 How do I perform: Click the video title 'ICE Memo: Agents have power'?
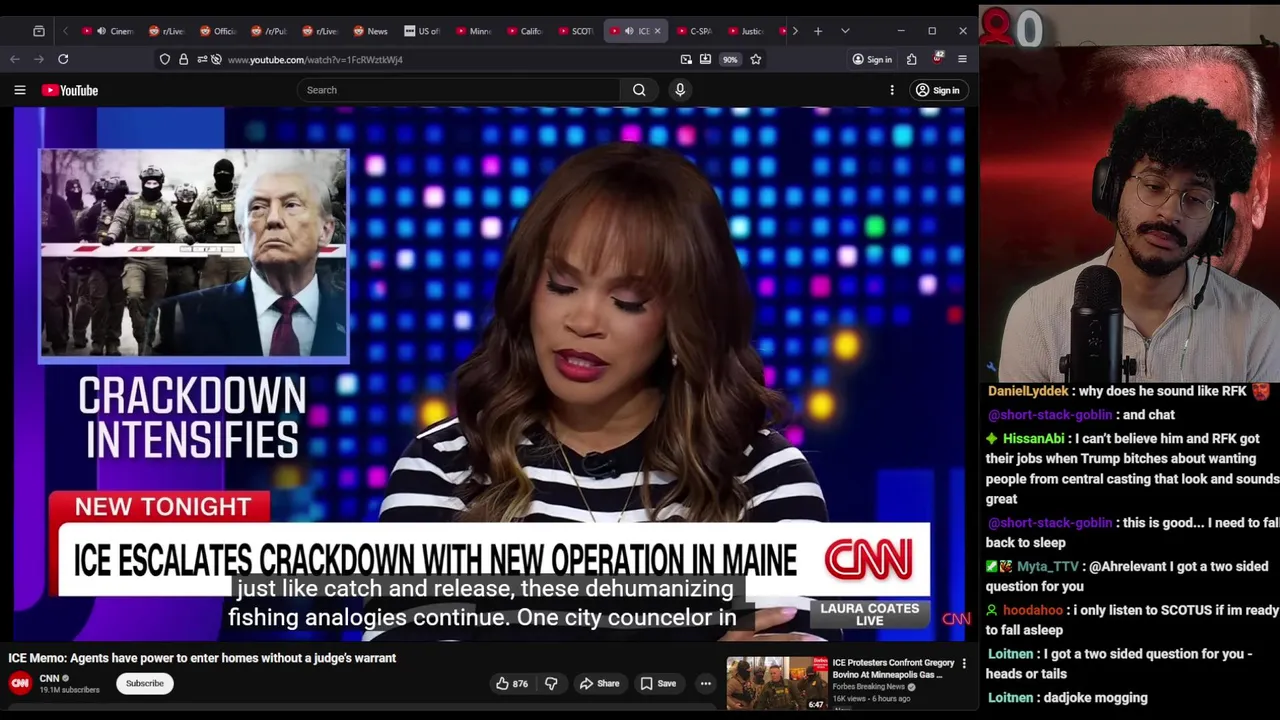coord(202,658)
